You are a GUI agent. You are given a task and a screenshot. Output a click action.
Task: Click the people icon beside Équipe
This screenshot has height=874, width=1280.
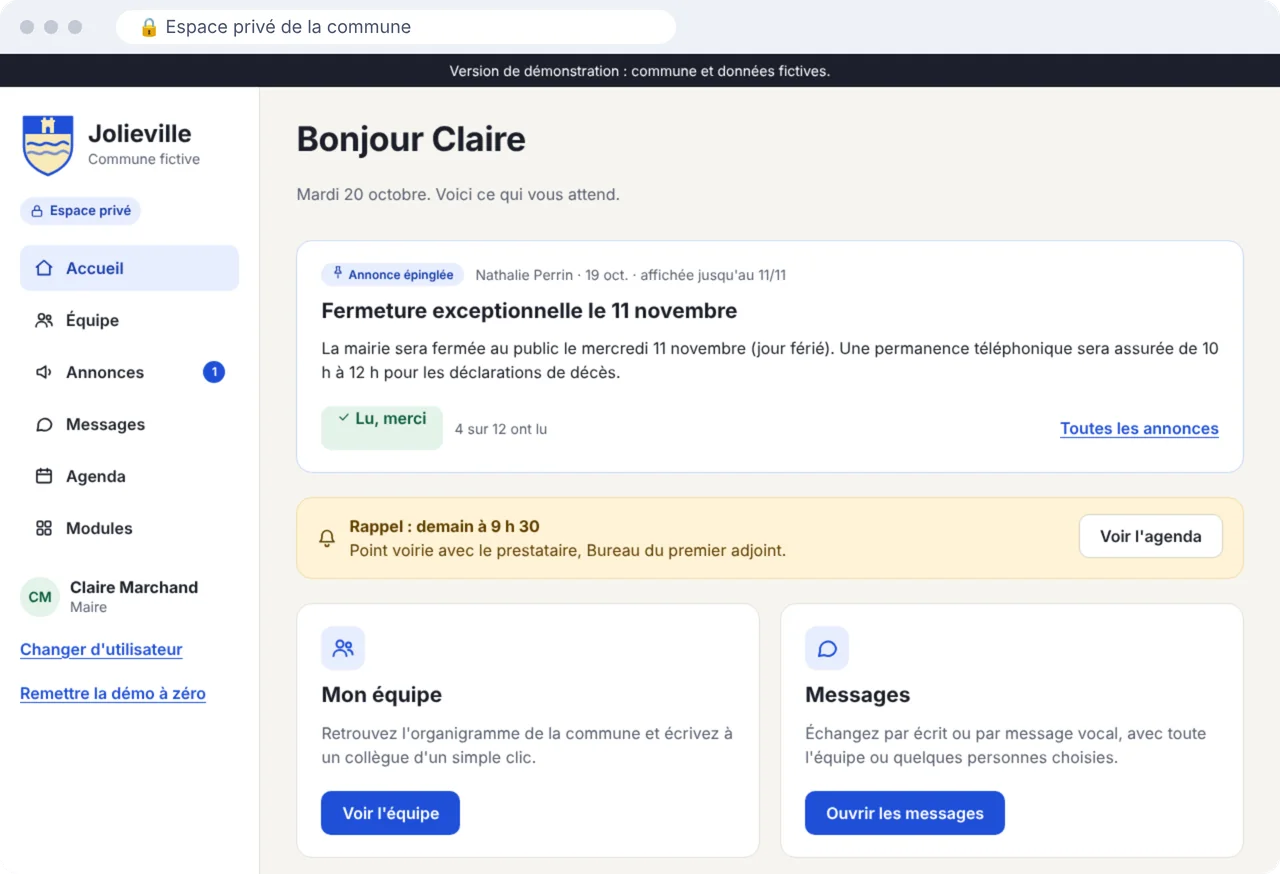click(x=44, y=320)
